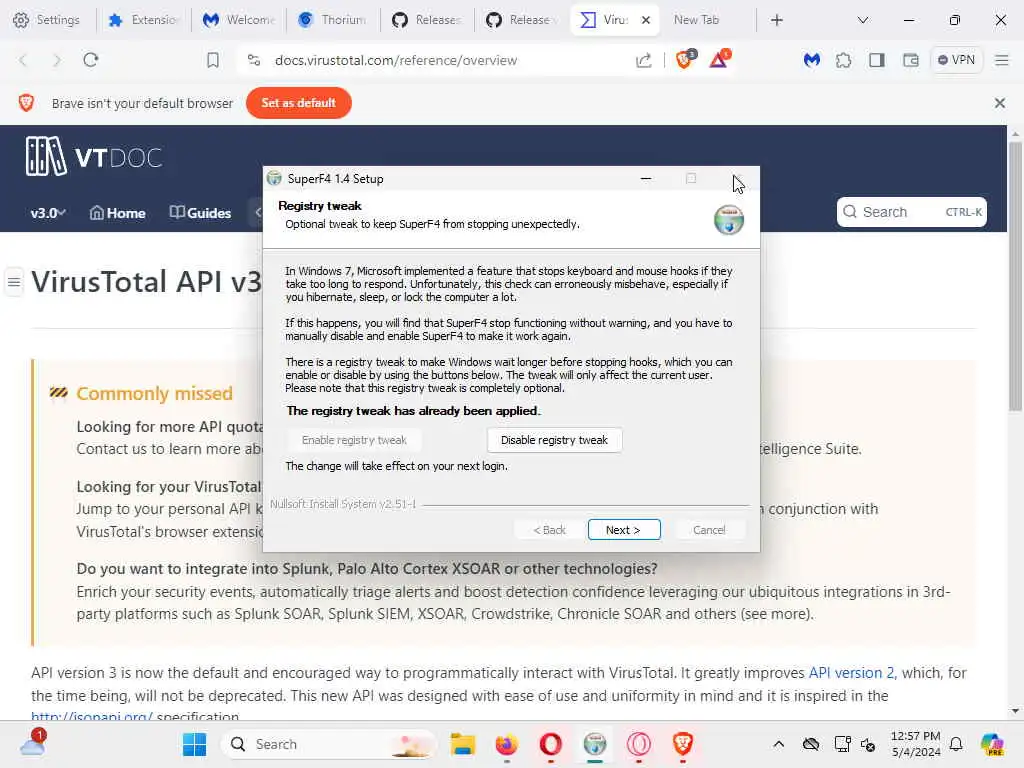
Task: Click the taskbar Search box
Action: click(x=328, y=744)
